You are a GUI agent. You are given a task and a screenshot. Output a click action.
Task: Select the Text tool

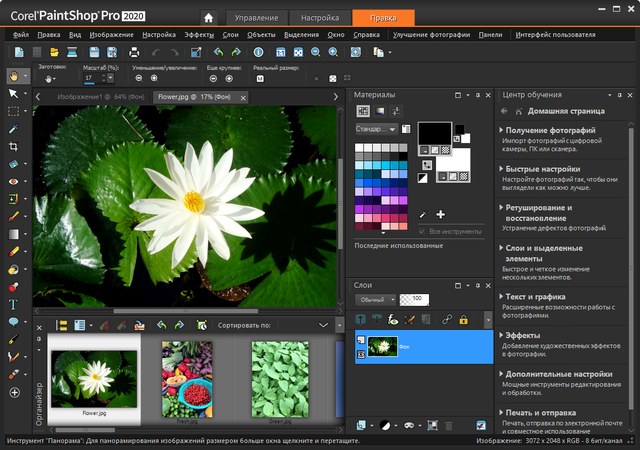[14, 304]
